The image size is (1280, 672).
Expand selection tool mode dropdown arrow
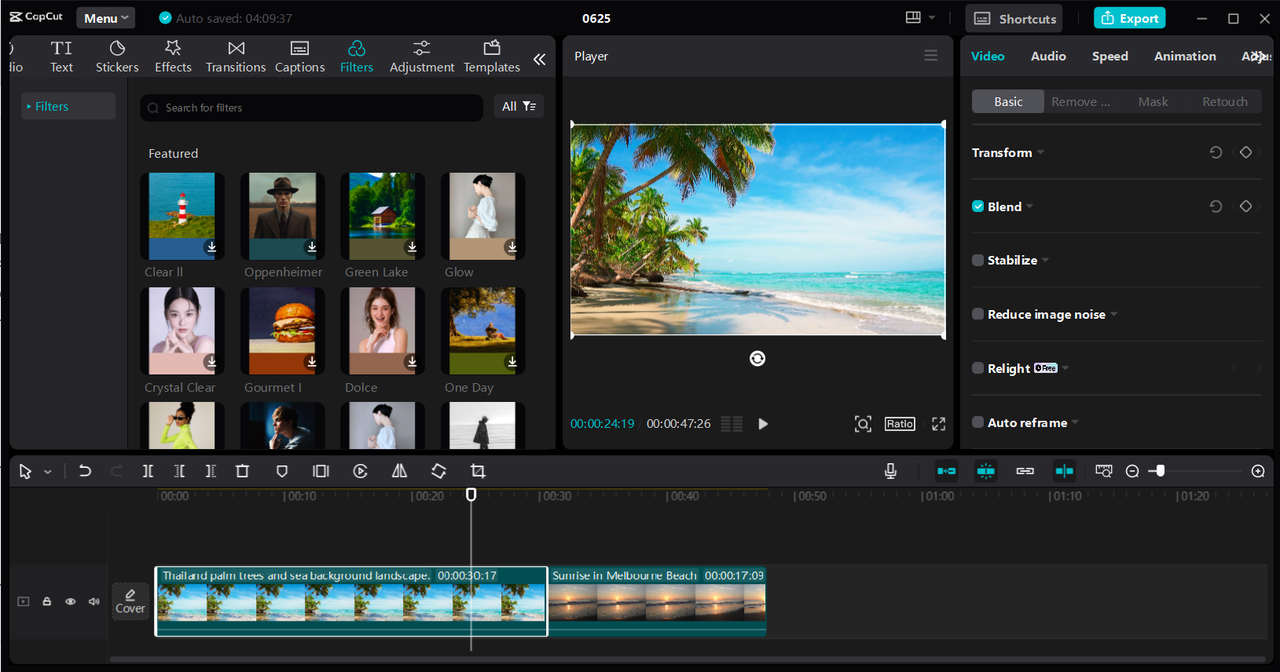[x=47, y=472]
